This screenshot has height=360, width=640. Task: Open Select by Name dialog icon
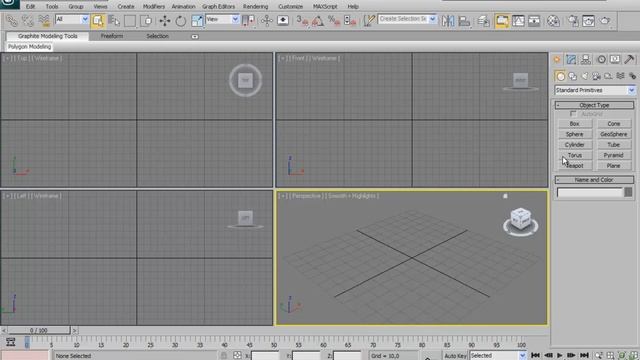coord(114,21)
